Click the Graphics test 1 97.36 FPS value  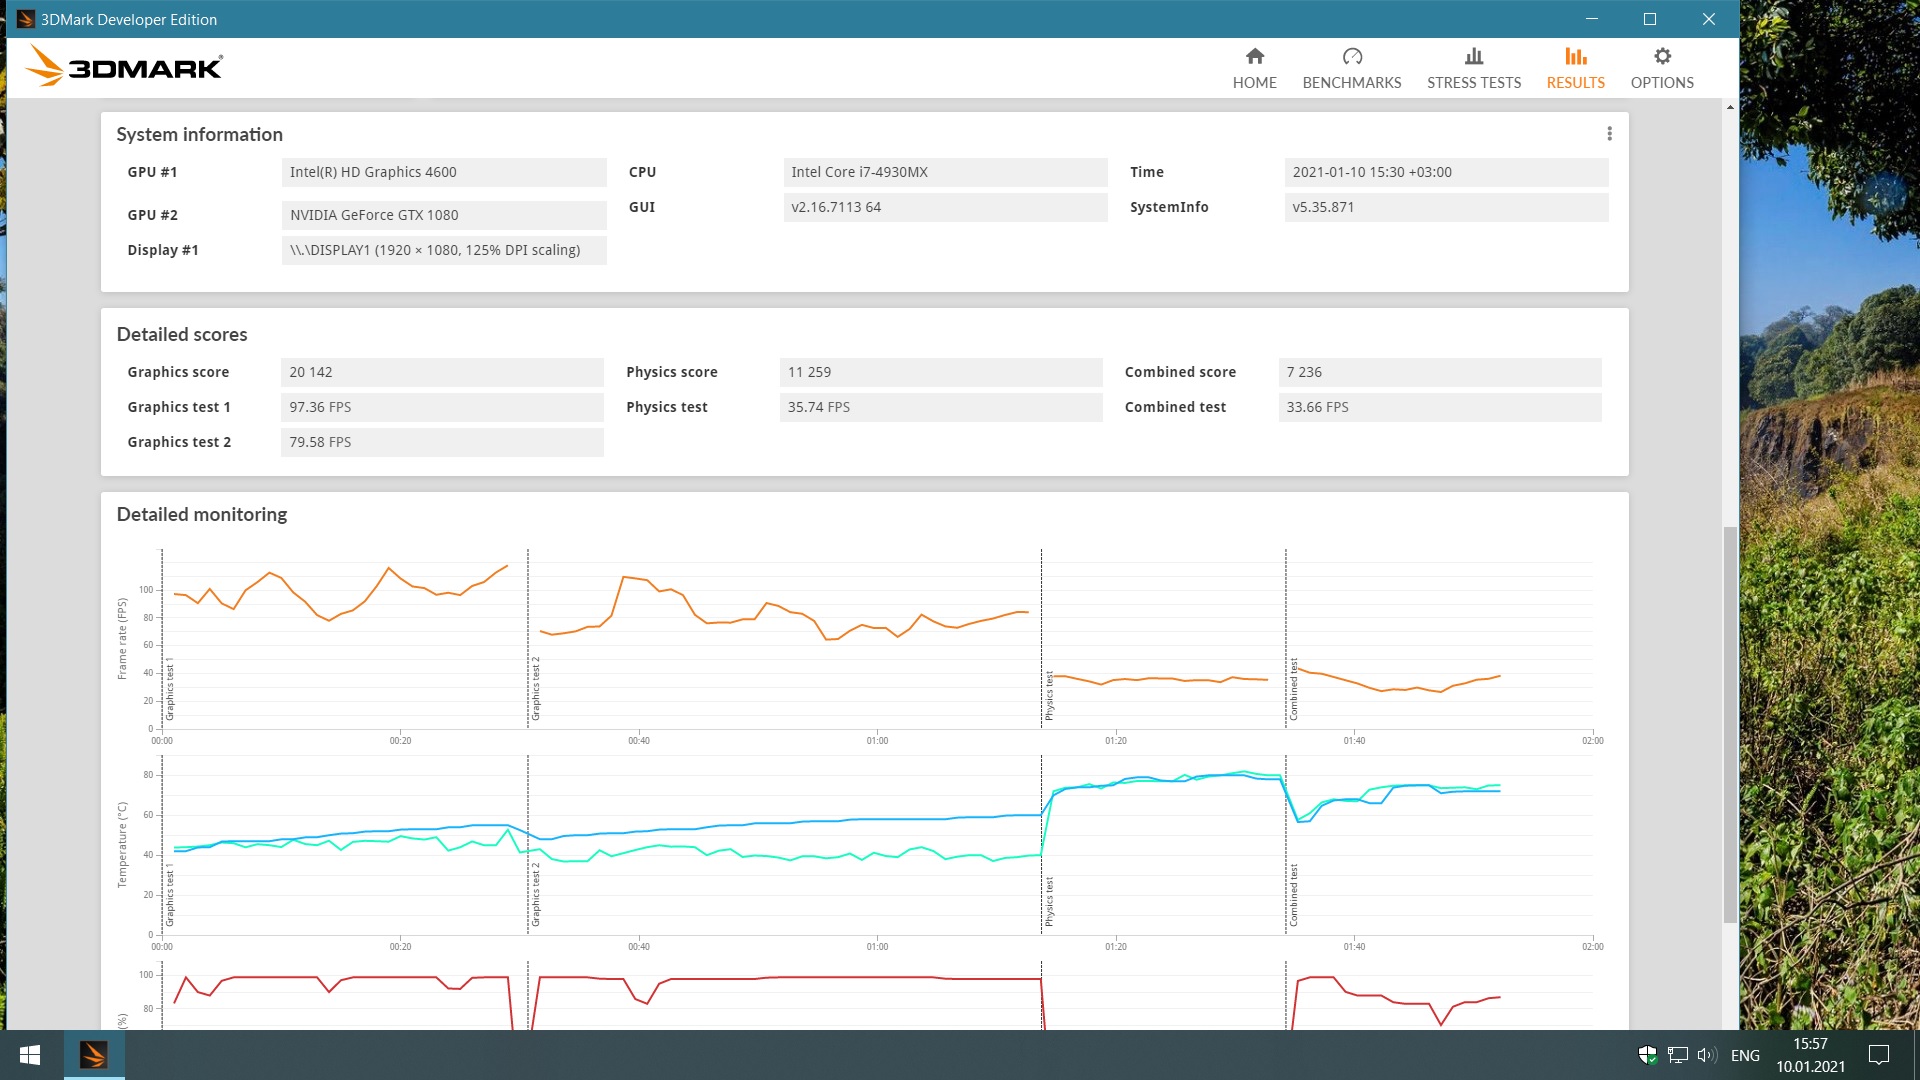coord(442,407)
